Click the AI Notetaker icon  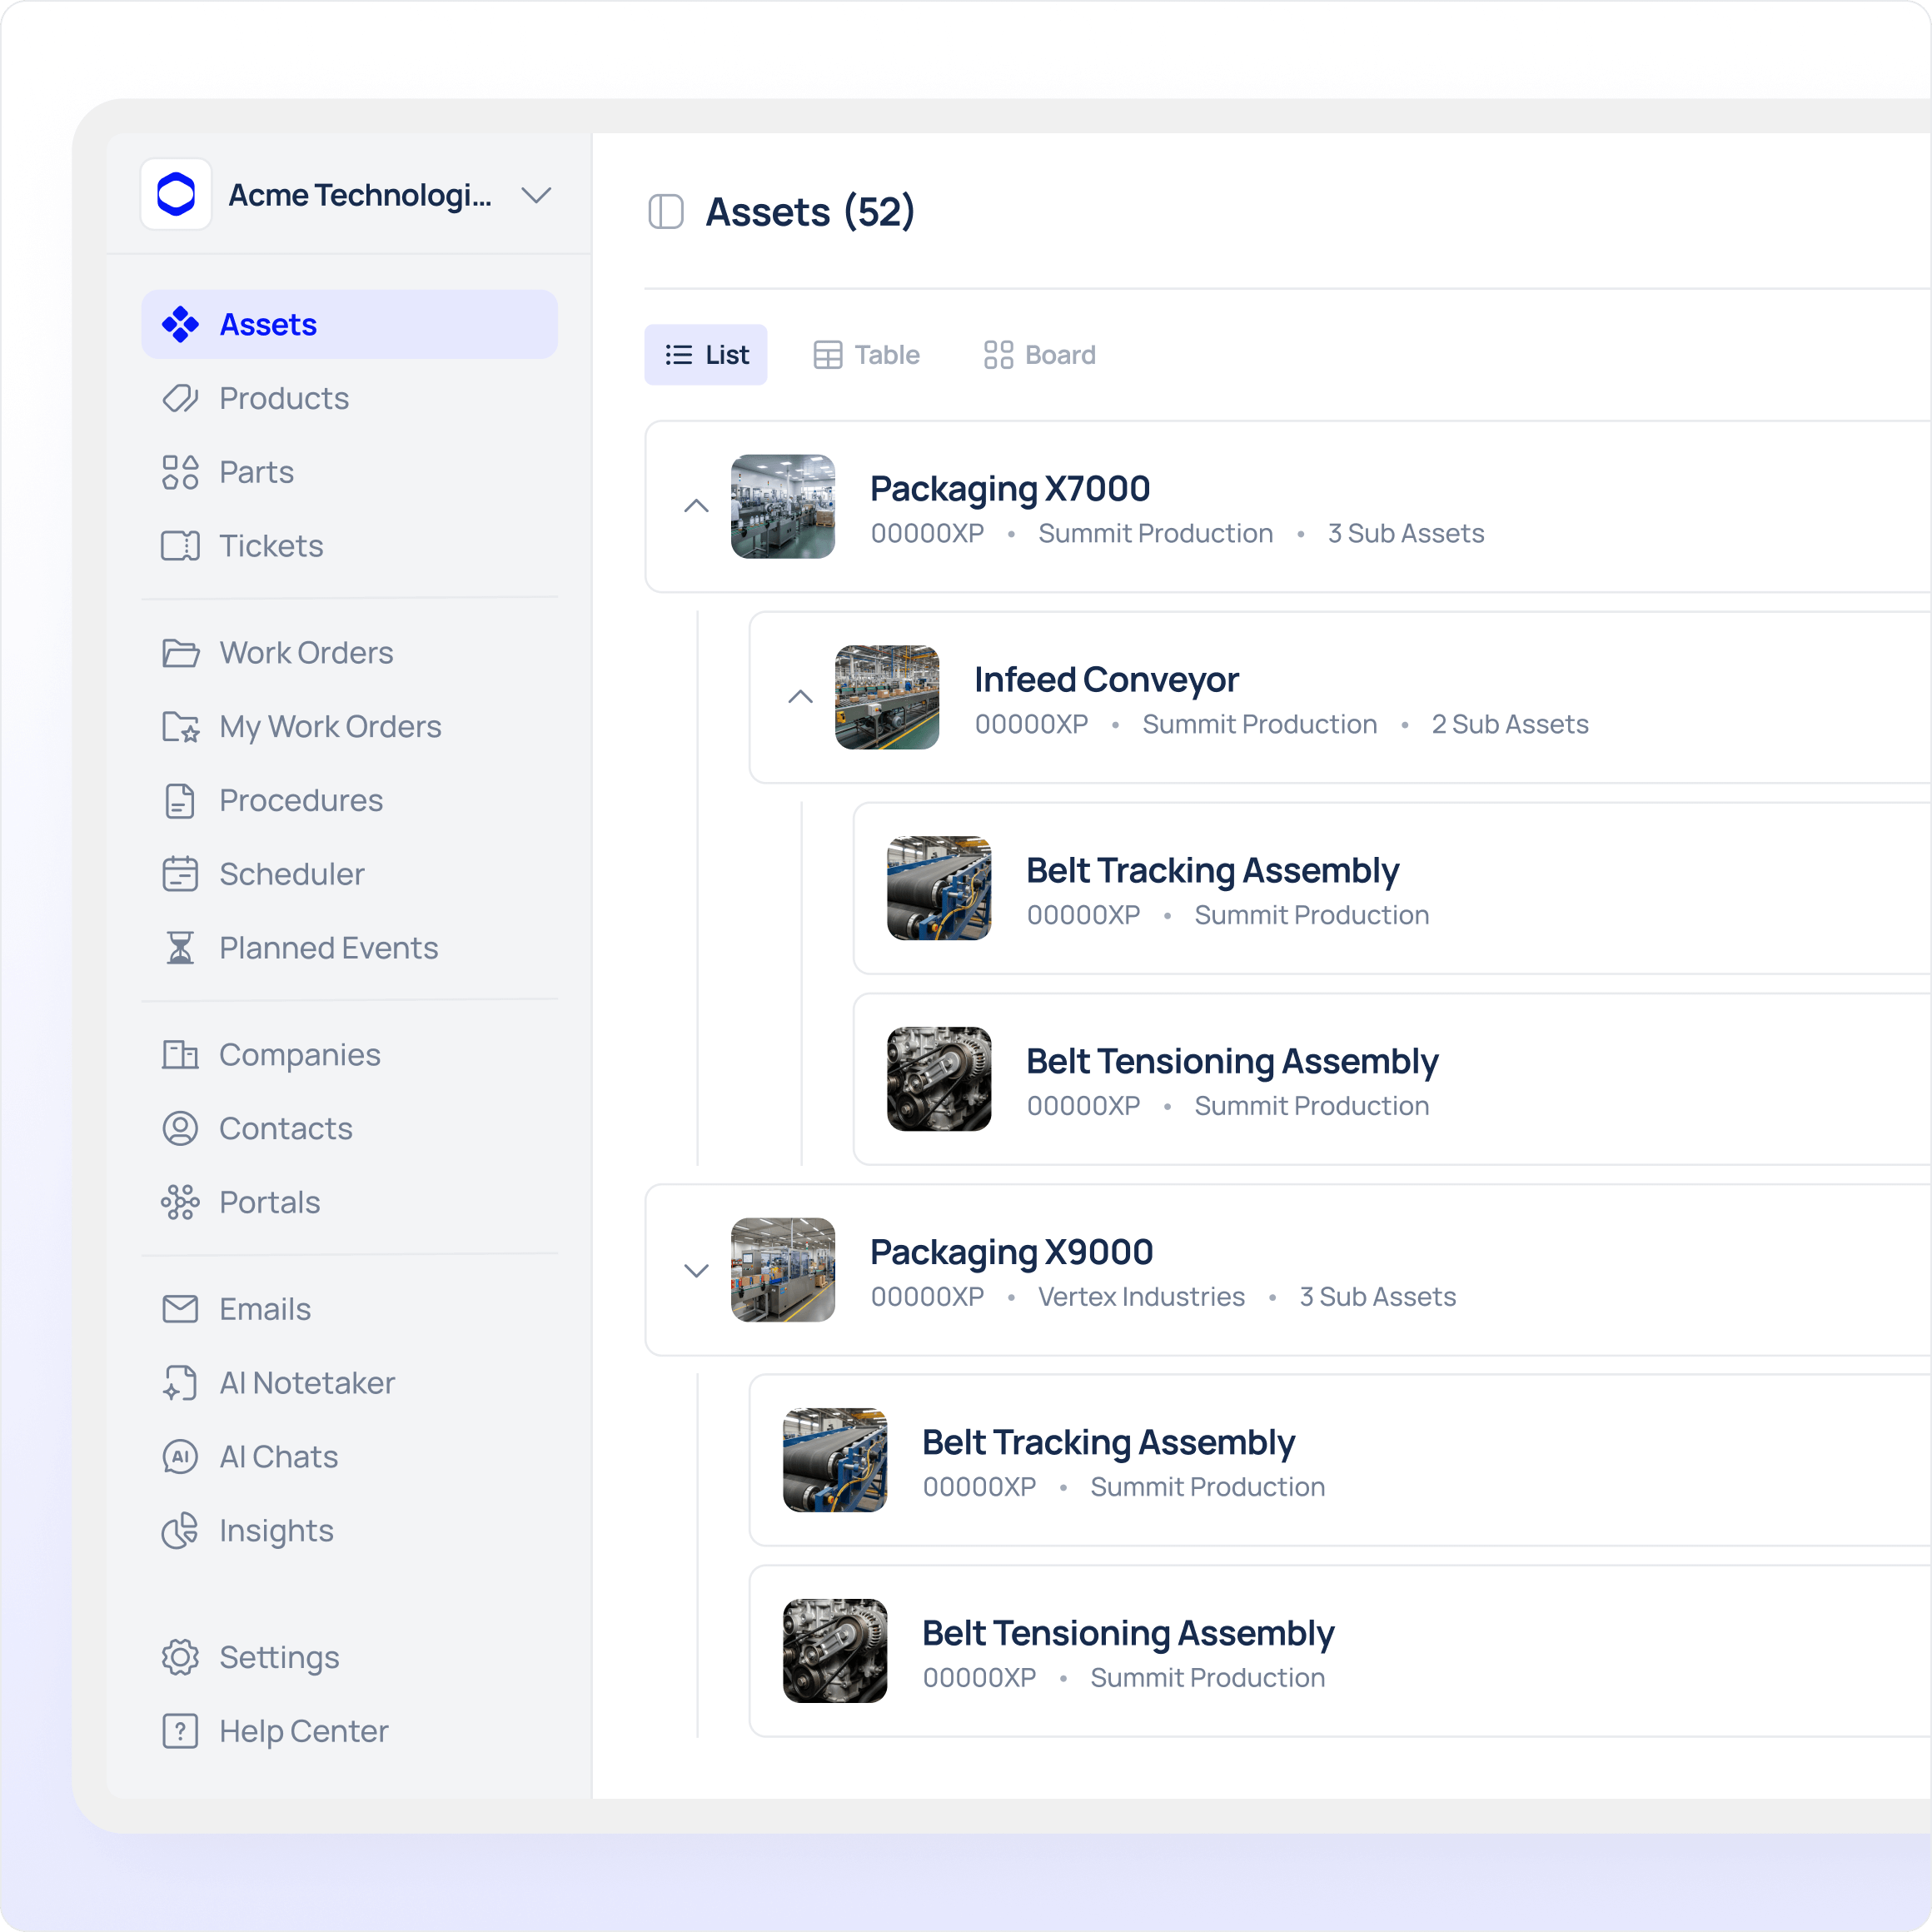coord(180,1383)
